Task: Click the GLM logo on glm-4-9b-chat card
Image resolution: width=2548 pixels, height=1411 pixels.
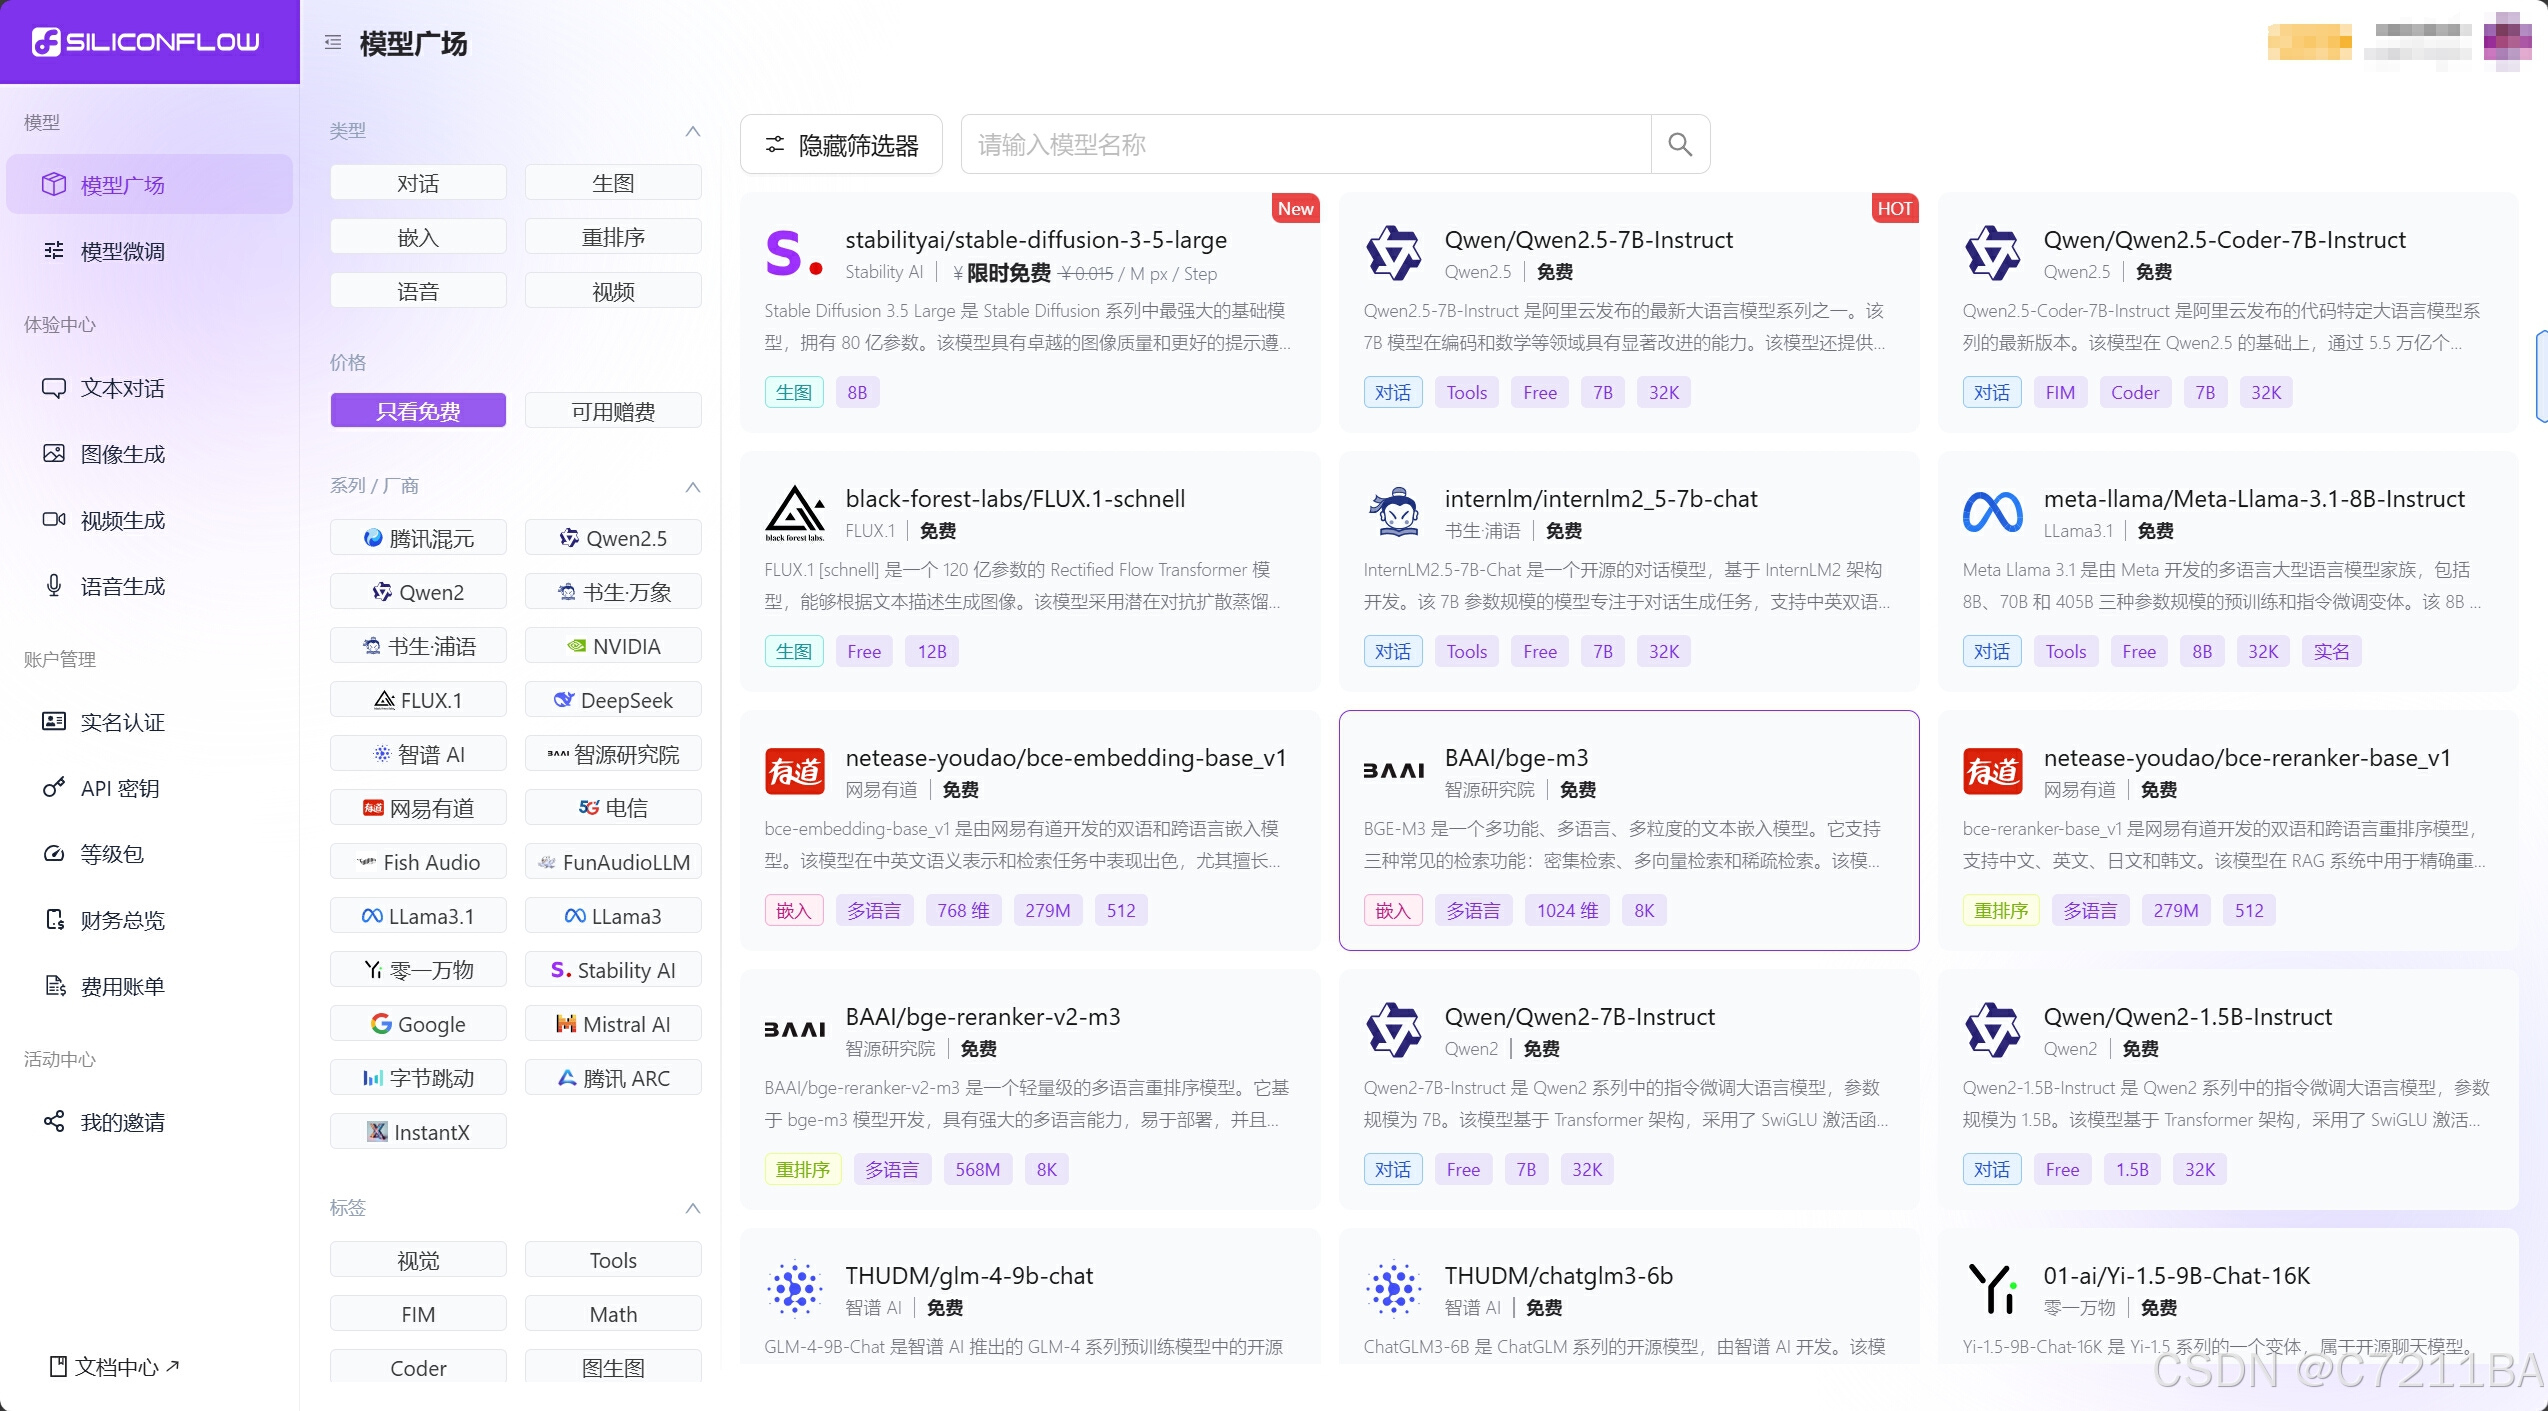Action: point(795,1289)
